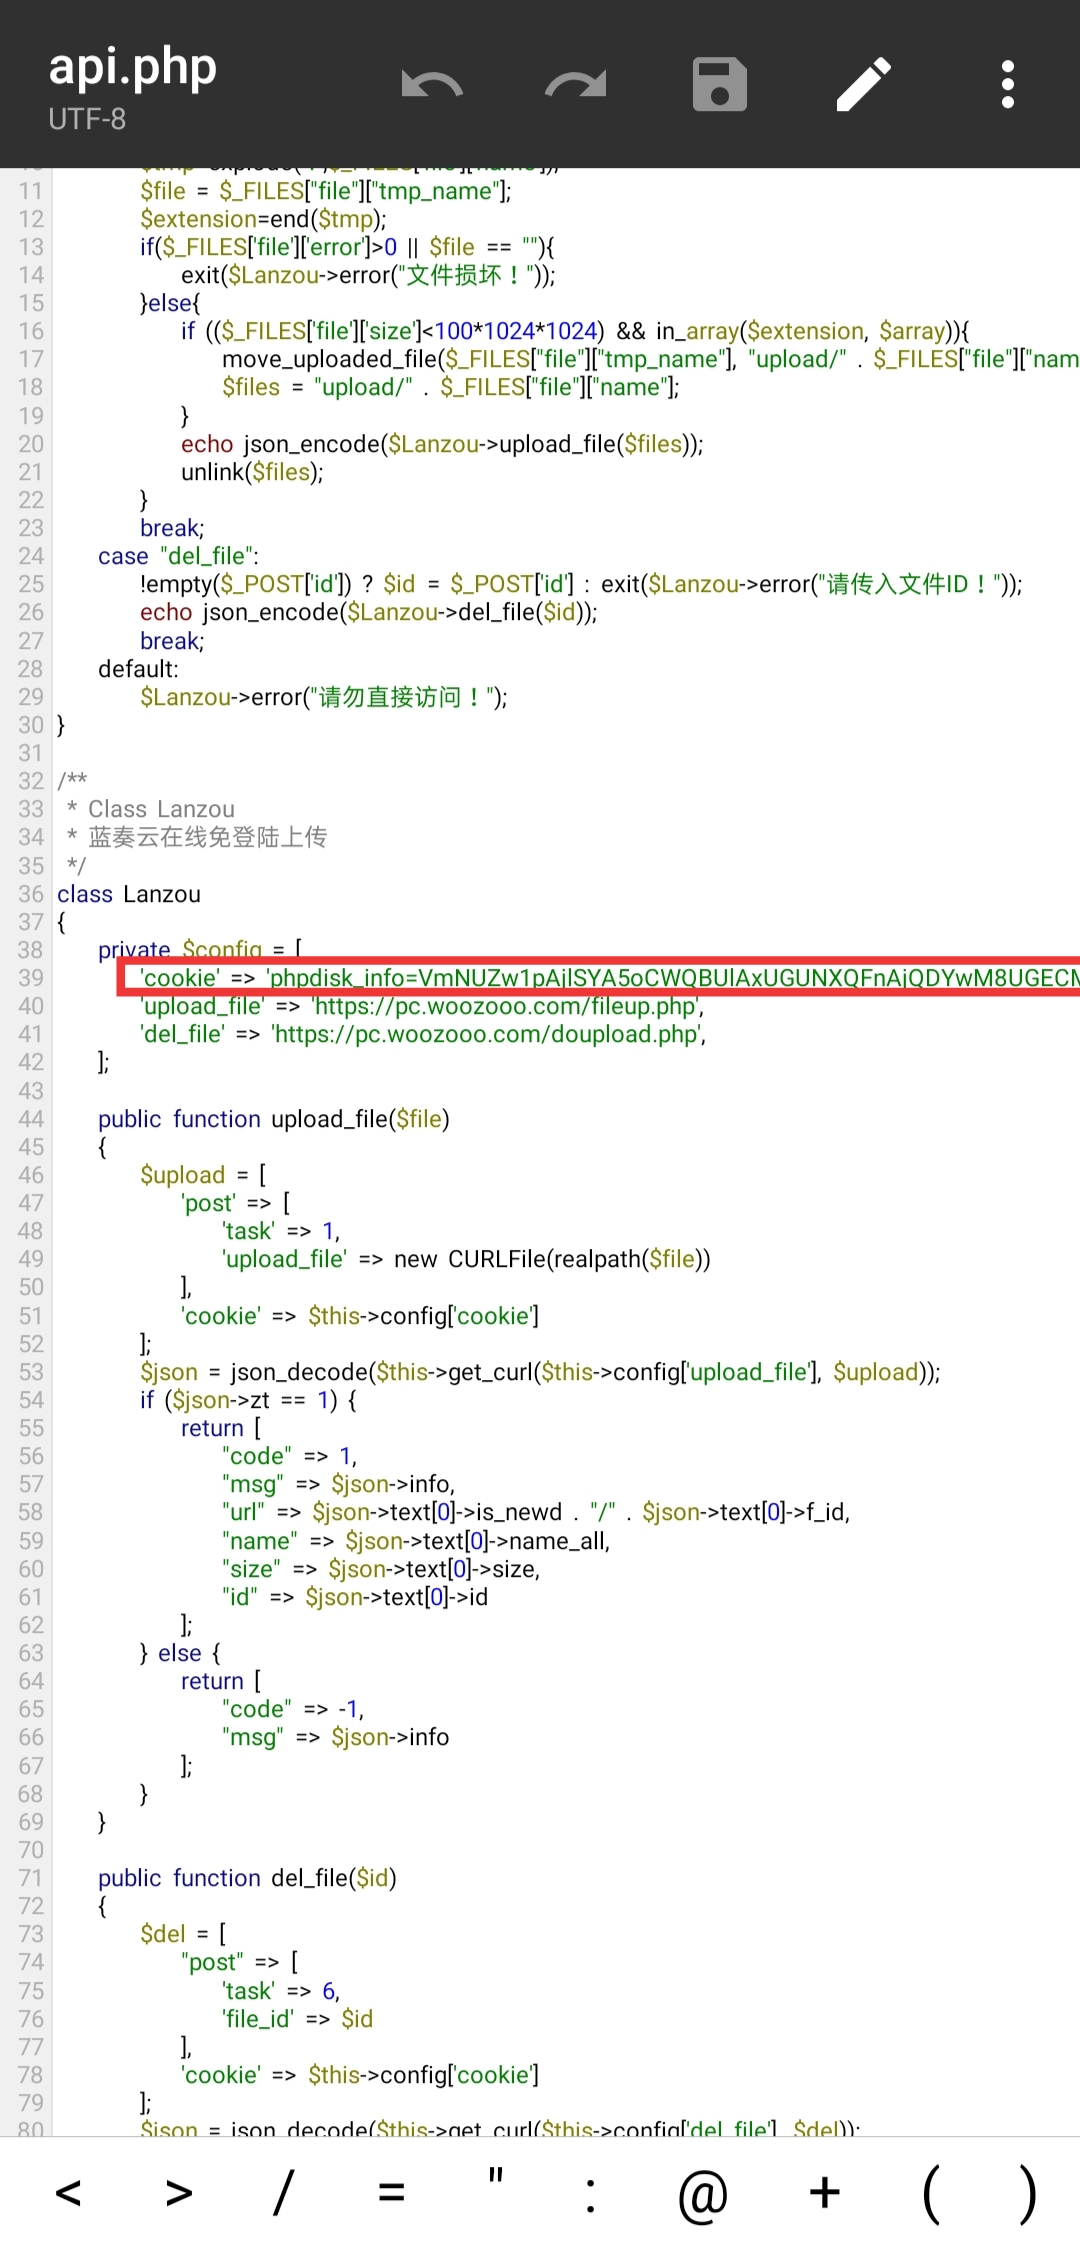Tap the pencil edit mode icon
The image size is (1080, 2244).
tap(864, 85)
